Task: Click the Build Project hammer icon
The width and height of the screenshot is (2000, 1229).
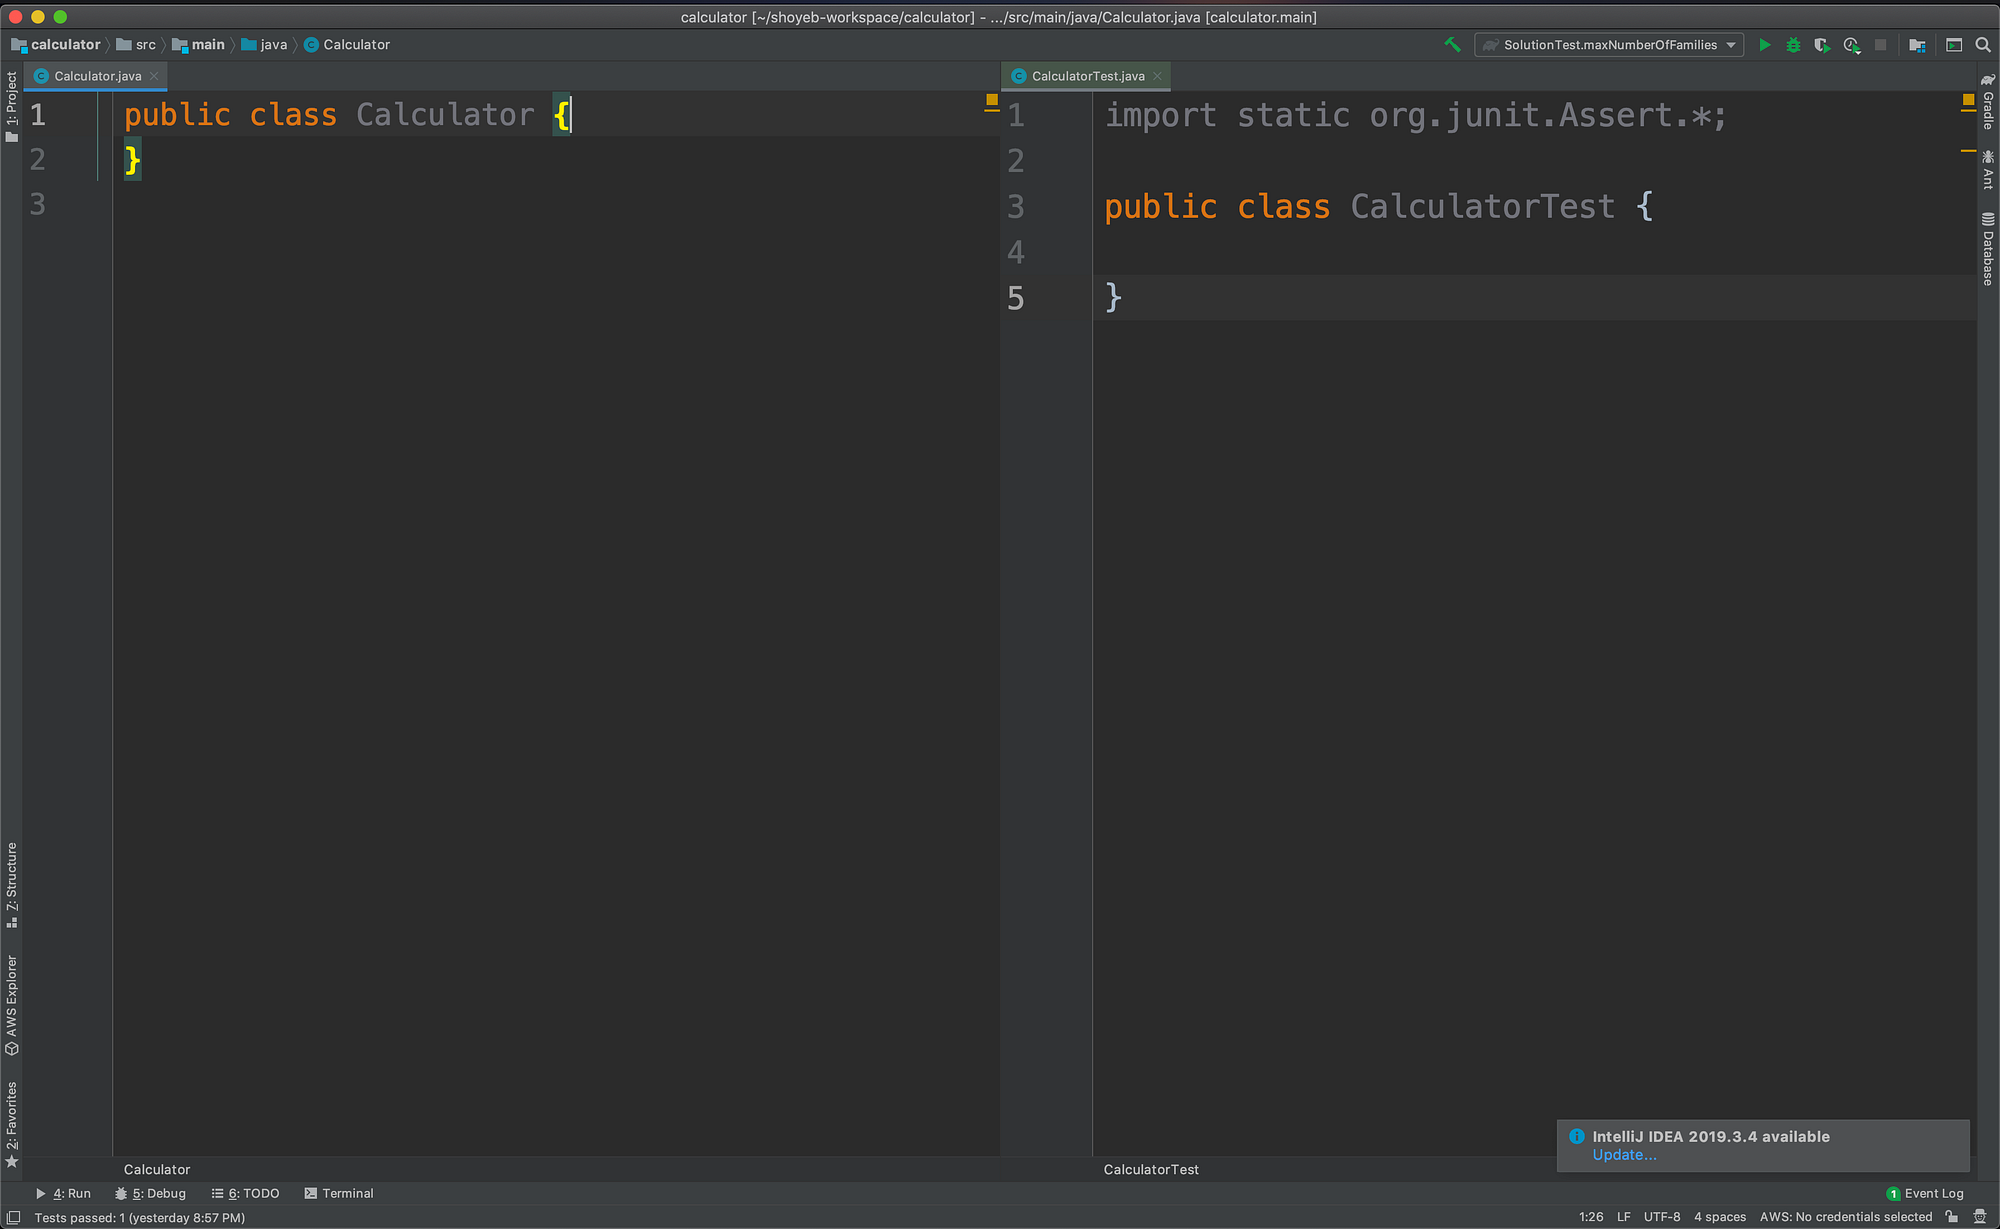Action: 1452,44
